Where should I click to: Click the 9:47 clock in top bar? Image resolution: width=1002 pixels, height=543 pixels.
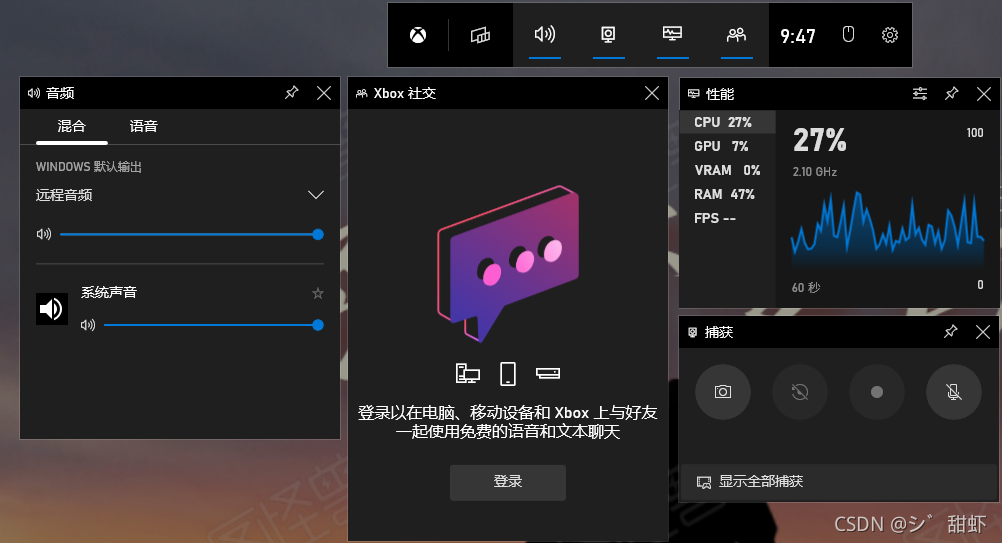(x=798, y=36)
